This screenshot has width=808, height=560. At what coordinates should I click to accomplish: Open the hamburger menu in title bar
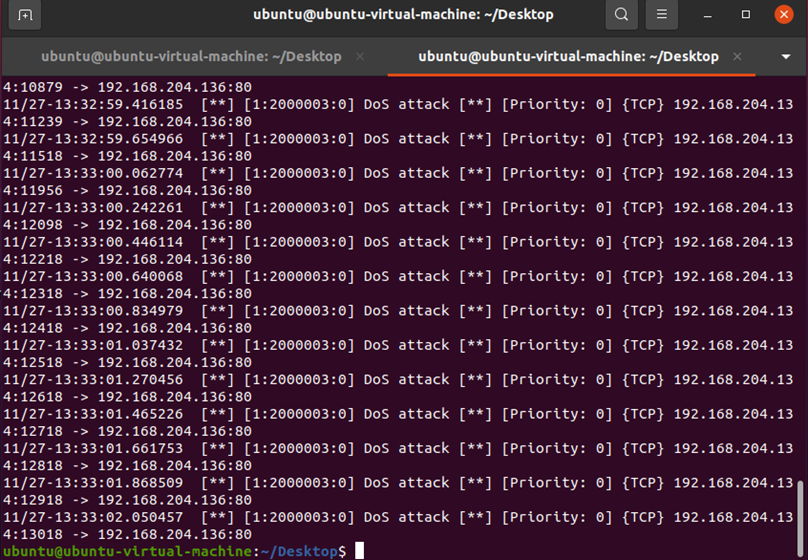click(x=660, y=15)
